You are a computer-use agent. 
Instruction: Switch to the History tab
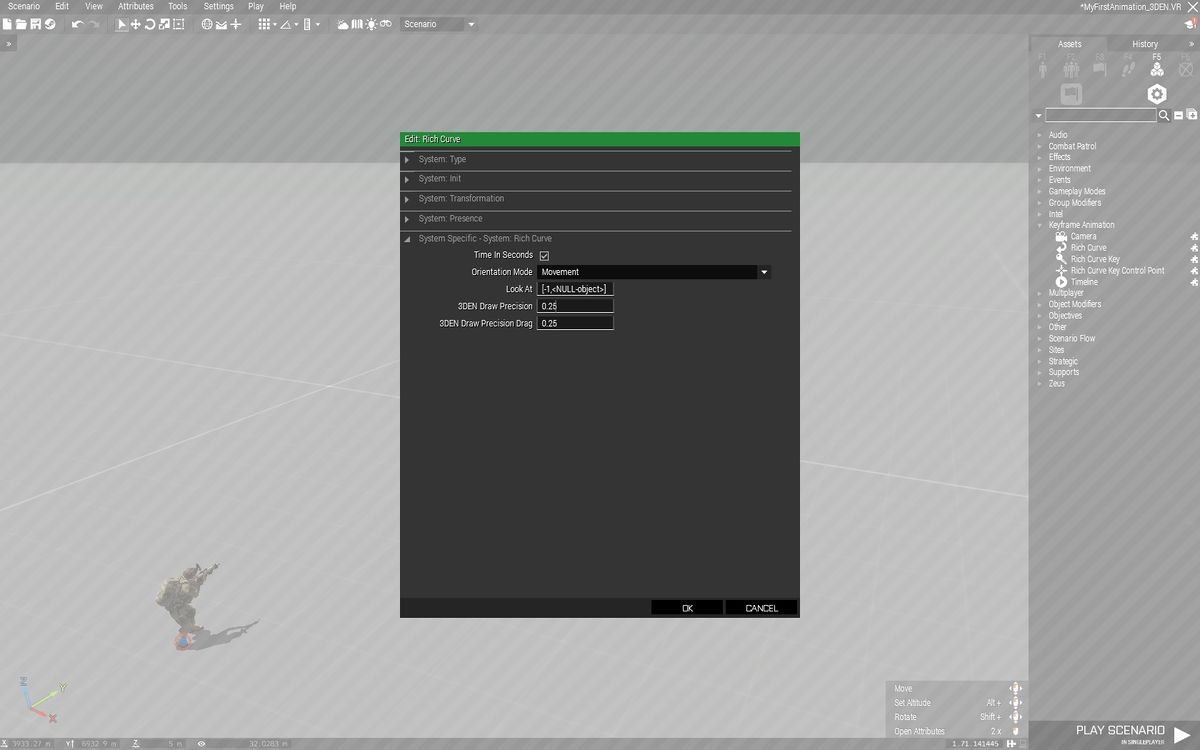[1145, 44]
